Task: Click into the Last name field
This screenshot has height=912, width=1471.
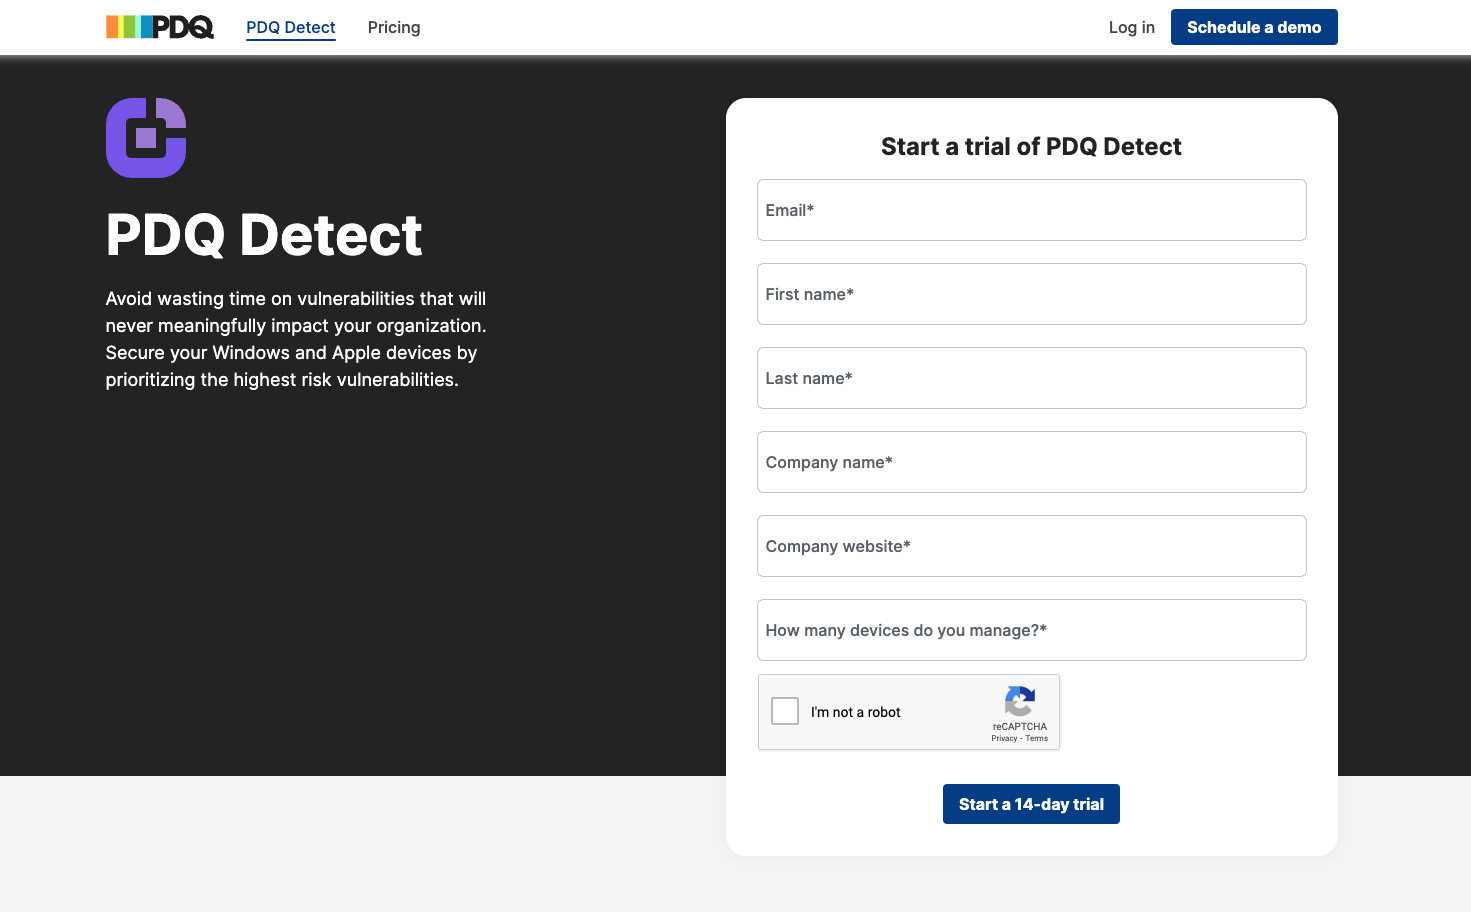Action: [1031, 378]
